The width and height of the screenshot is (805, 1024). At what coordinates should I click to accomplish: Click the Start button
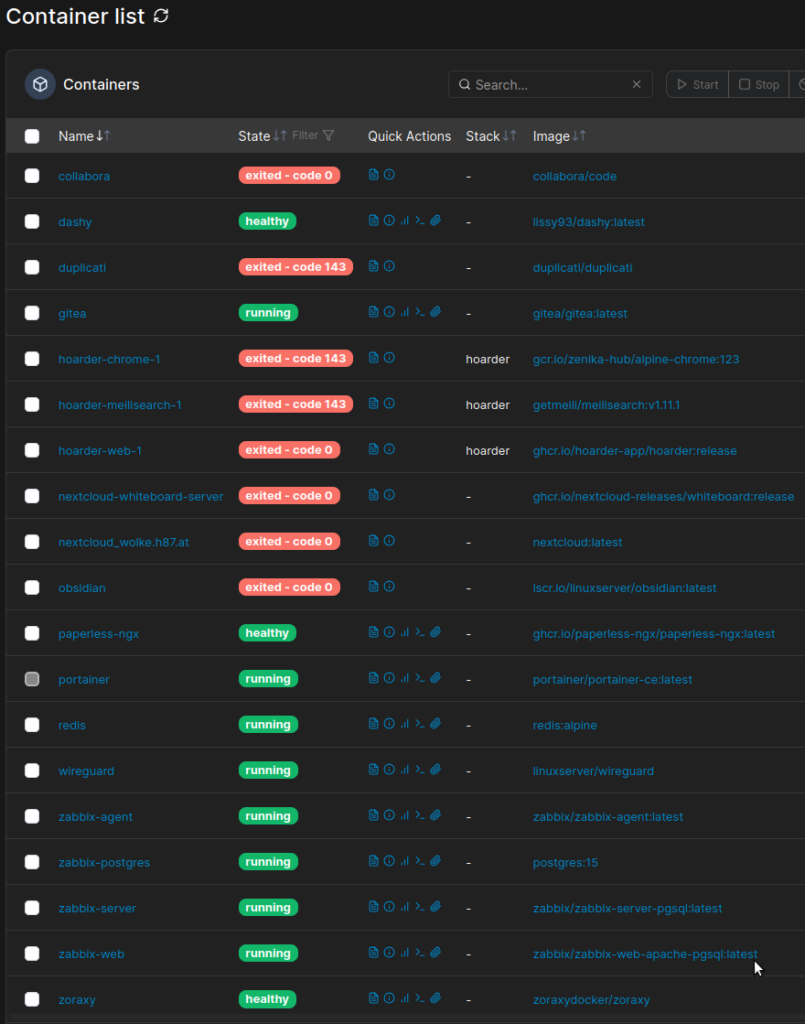coord(697,84)
